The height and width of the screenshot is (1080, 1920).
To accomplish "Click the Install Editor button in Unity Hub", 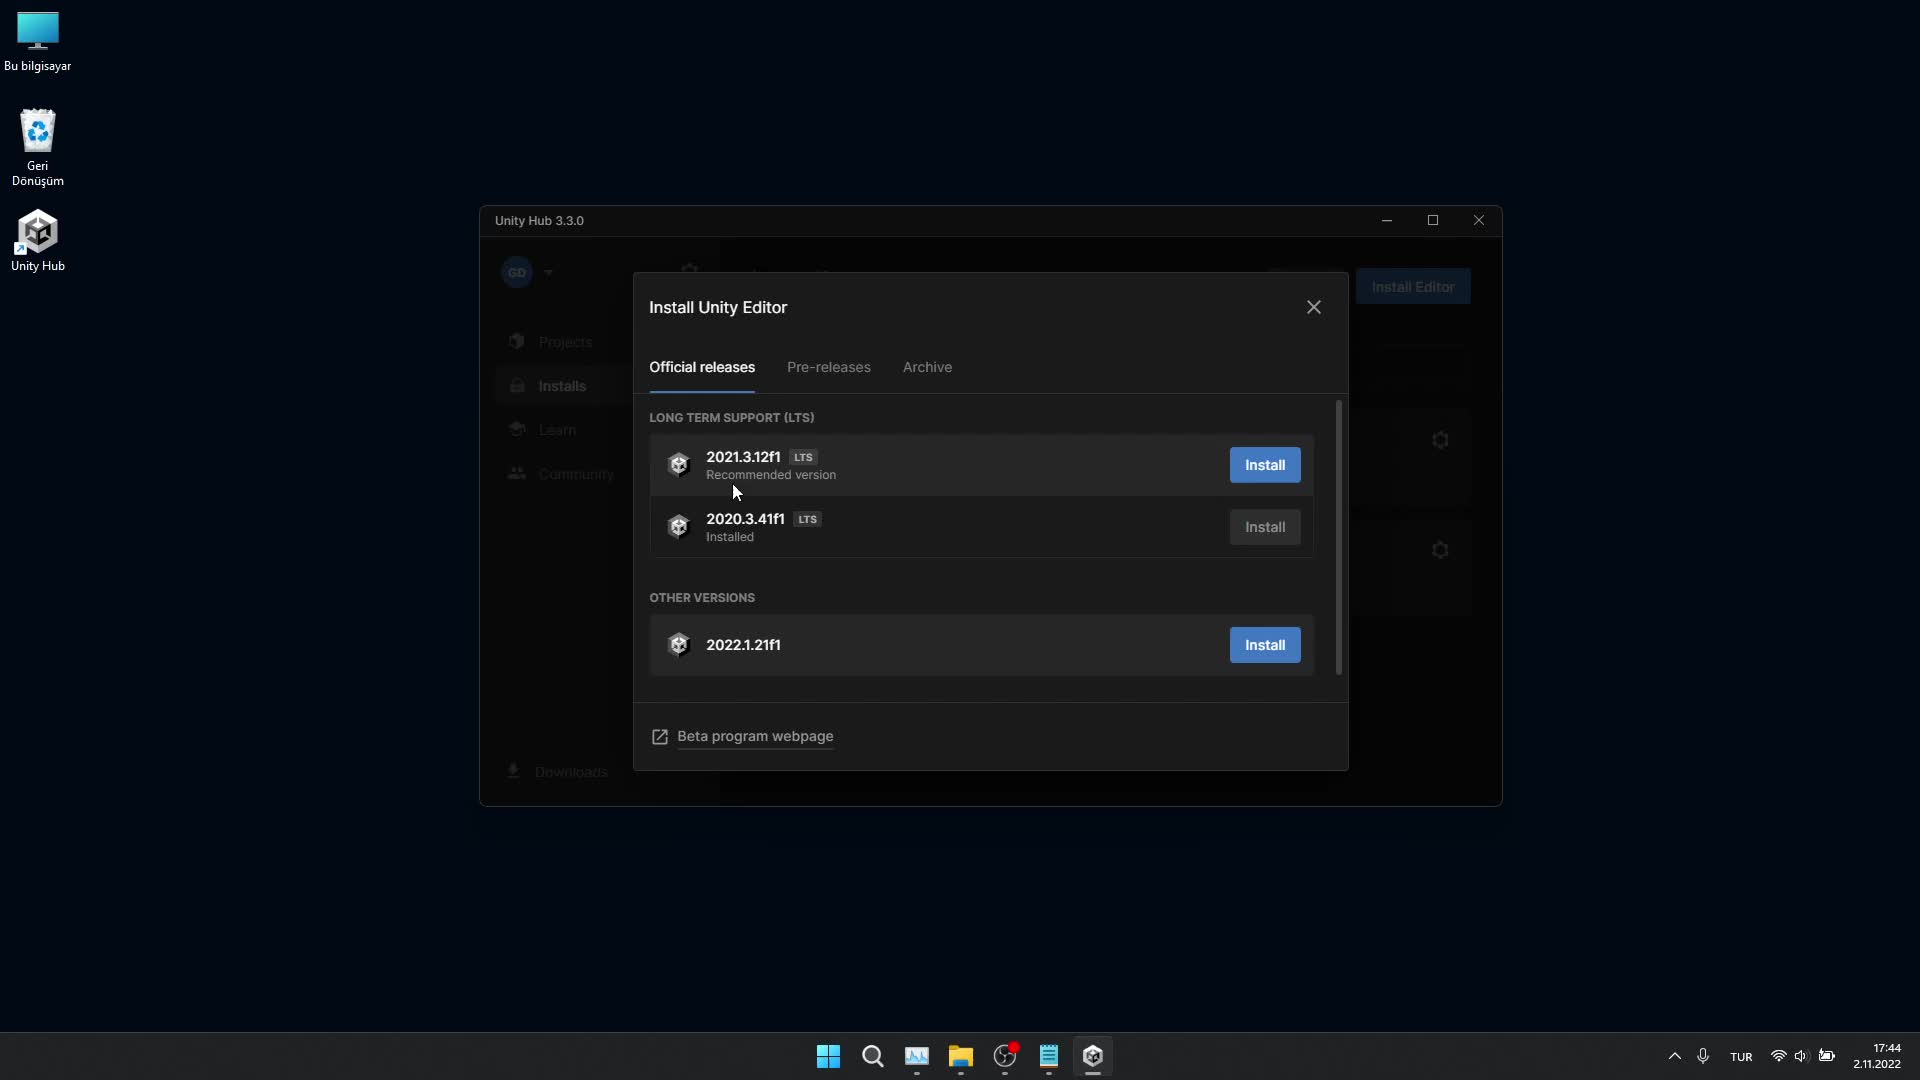I will [1413, 287].
